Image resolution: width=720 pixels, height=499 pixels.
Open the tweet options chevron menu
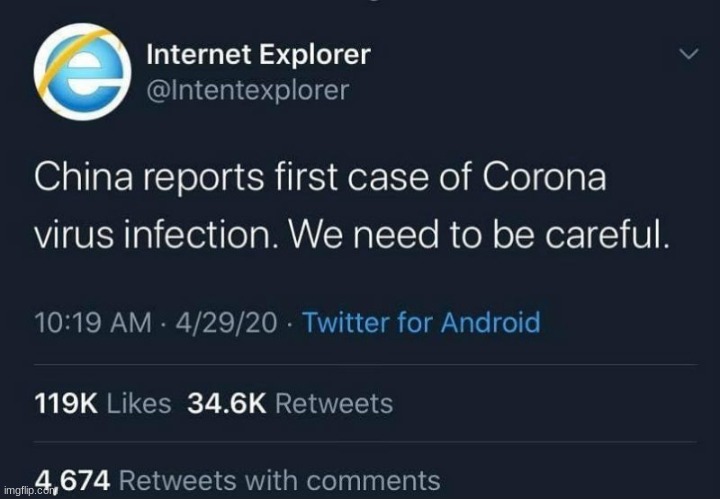point(688,56)
